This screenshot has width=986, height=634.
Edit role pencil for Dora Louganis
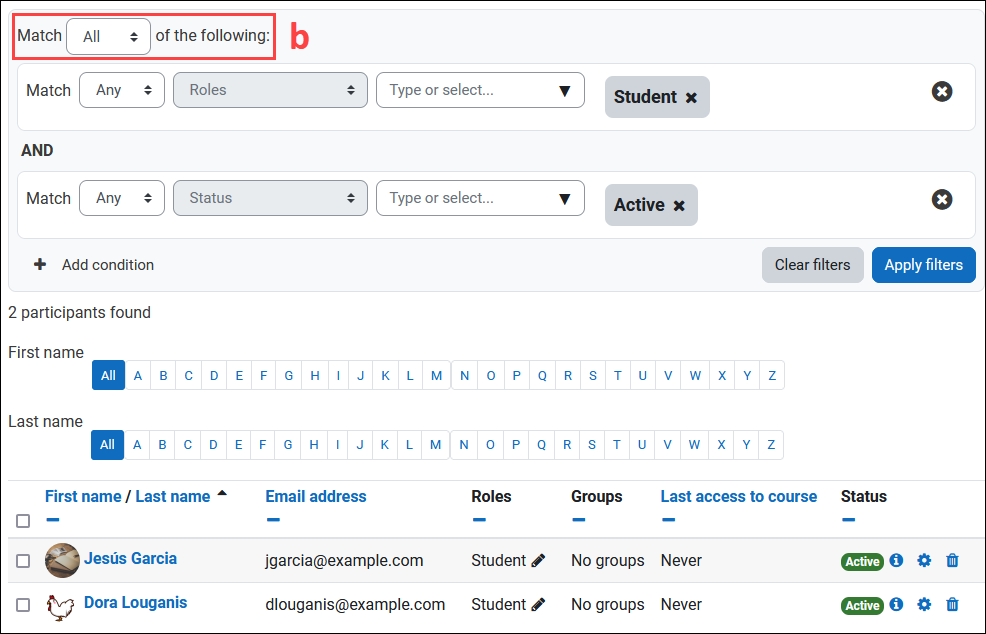click(538, 604)
